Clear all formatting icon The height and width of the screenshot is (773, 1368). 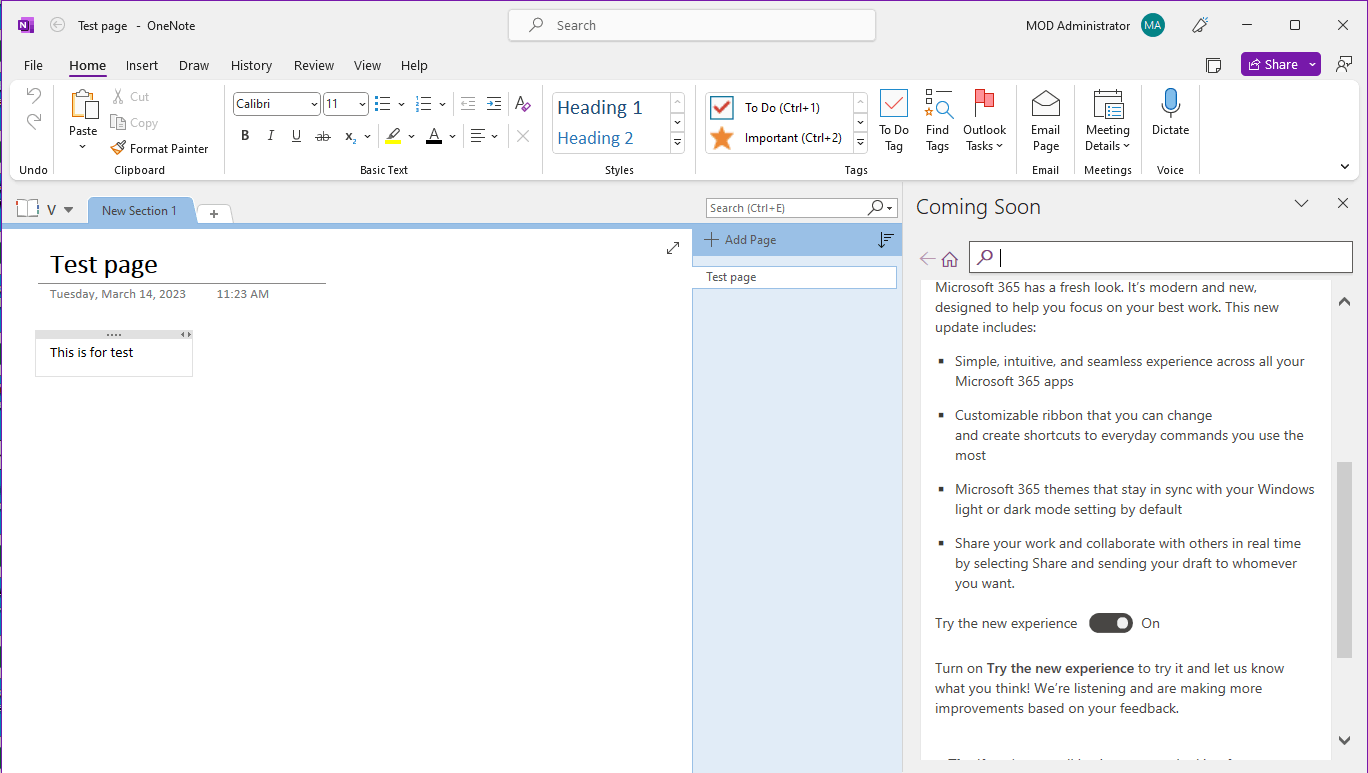(522, 104)
